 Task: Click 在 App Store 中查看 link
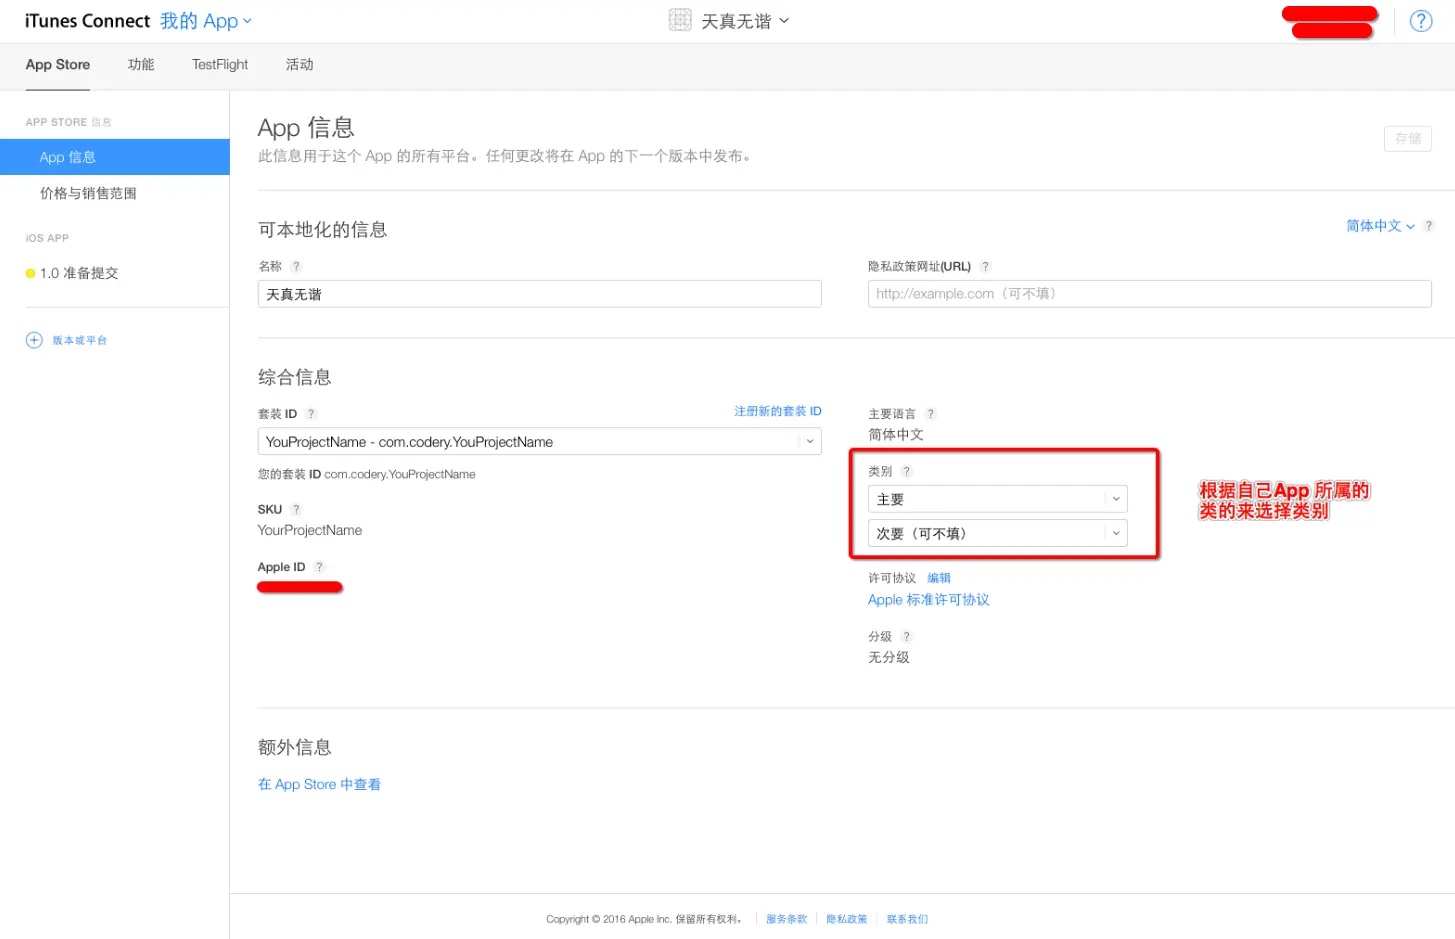tap(319, 785)
